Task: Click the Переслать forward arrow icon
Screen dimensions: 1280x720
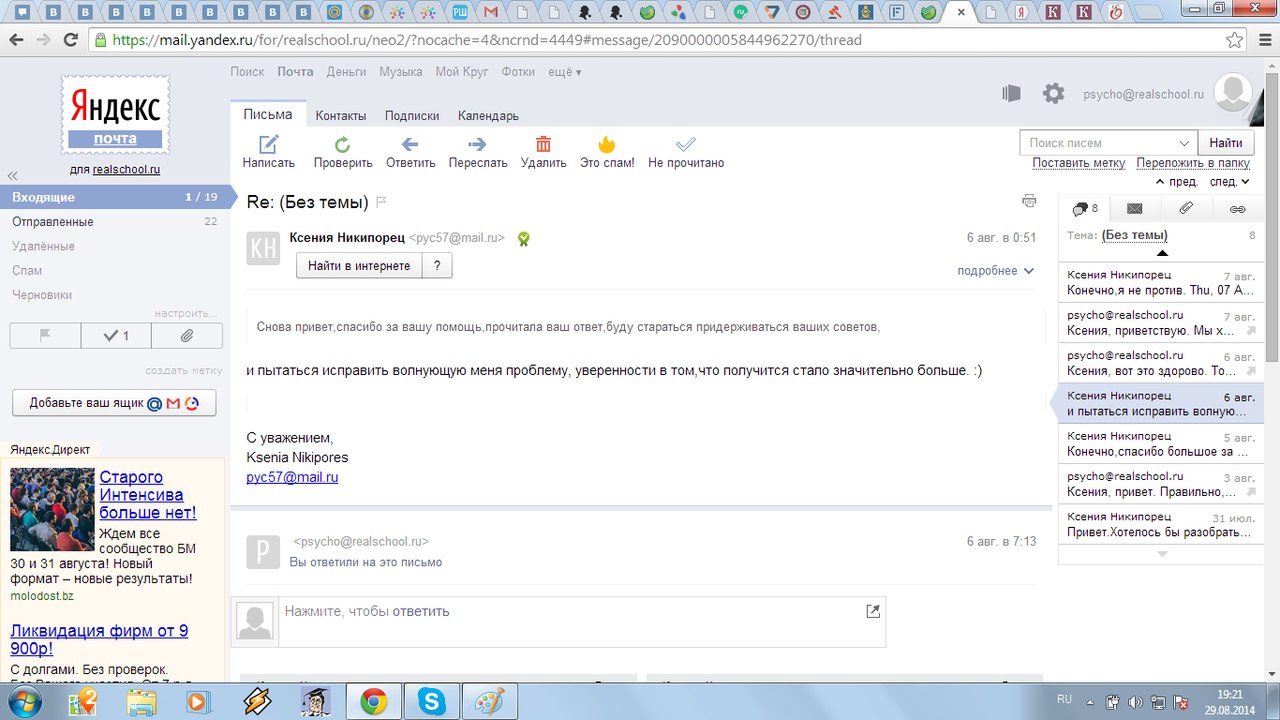Action: click(x=477, y=144)
